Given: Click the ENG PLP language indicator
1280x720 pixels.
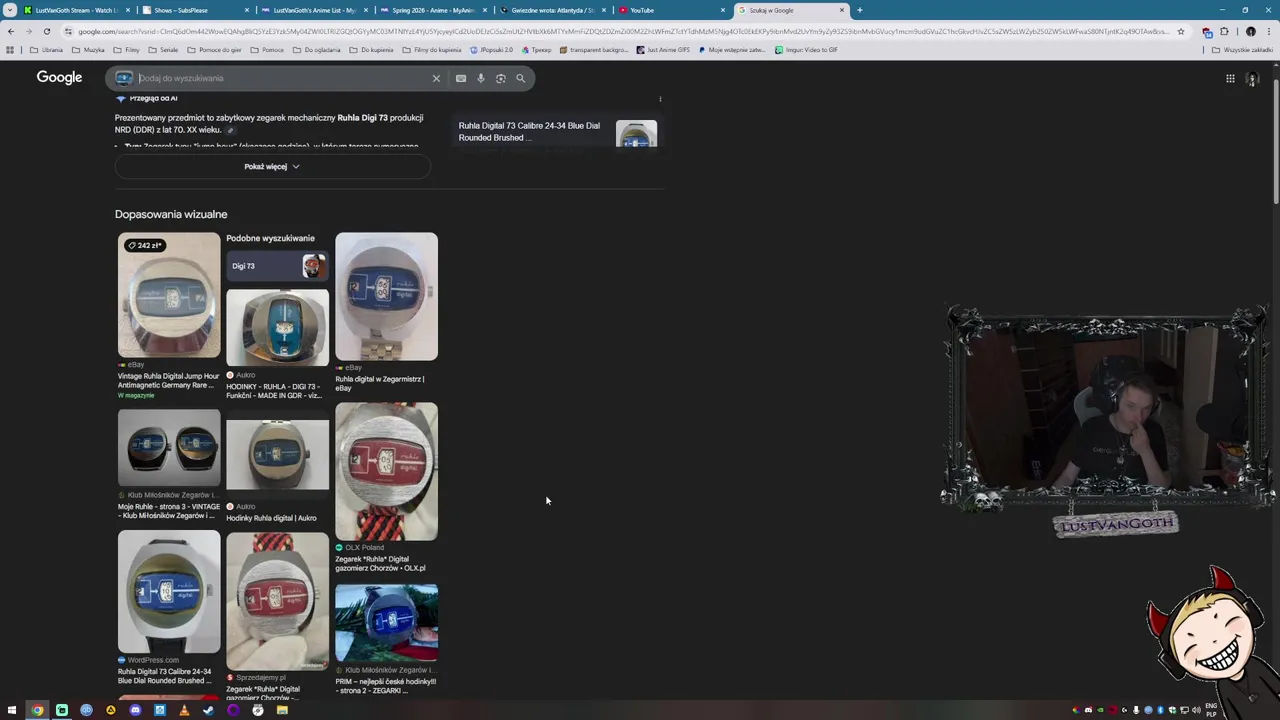Looking at the screenshot, I should click(1211, 710).
